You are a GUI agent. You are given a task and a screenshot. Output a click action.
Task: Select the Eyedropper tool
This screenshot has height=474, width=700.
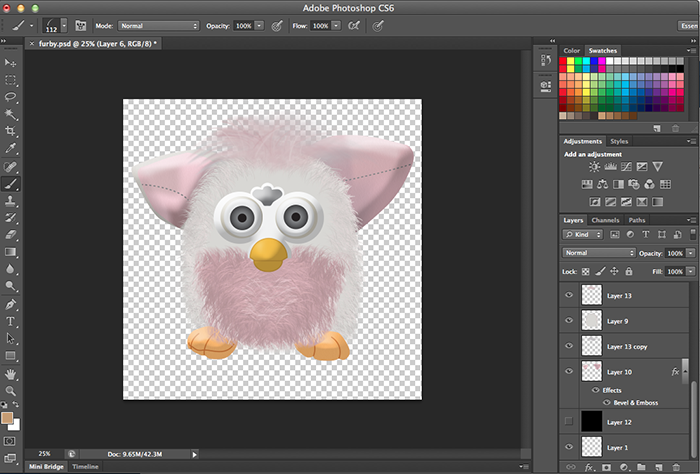point(10,148)
